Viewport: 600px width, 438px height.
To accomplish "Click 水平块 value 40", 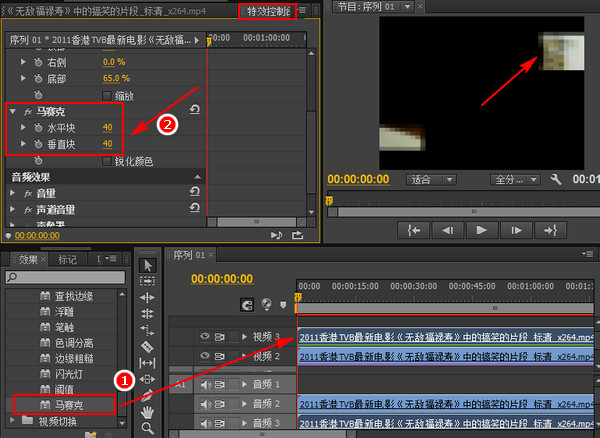I will [x=108, y=127].
